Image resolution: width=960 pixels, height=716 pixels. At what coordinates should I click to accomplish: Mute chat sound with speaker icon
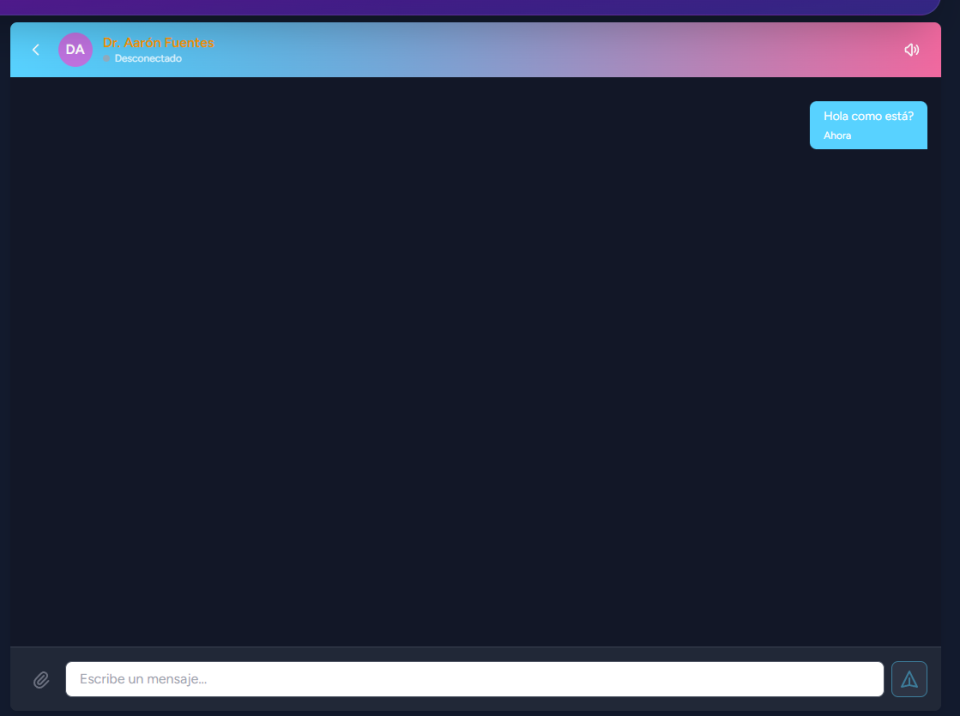pyautogui.click(x=911, y=50)
